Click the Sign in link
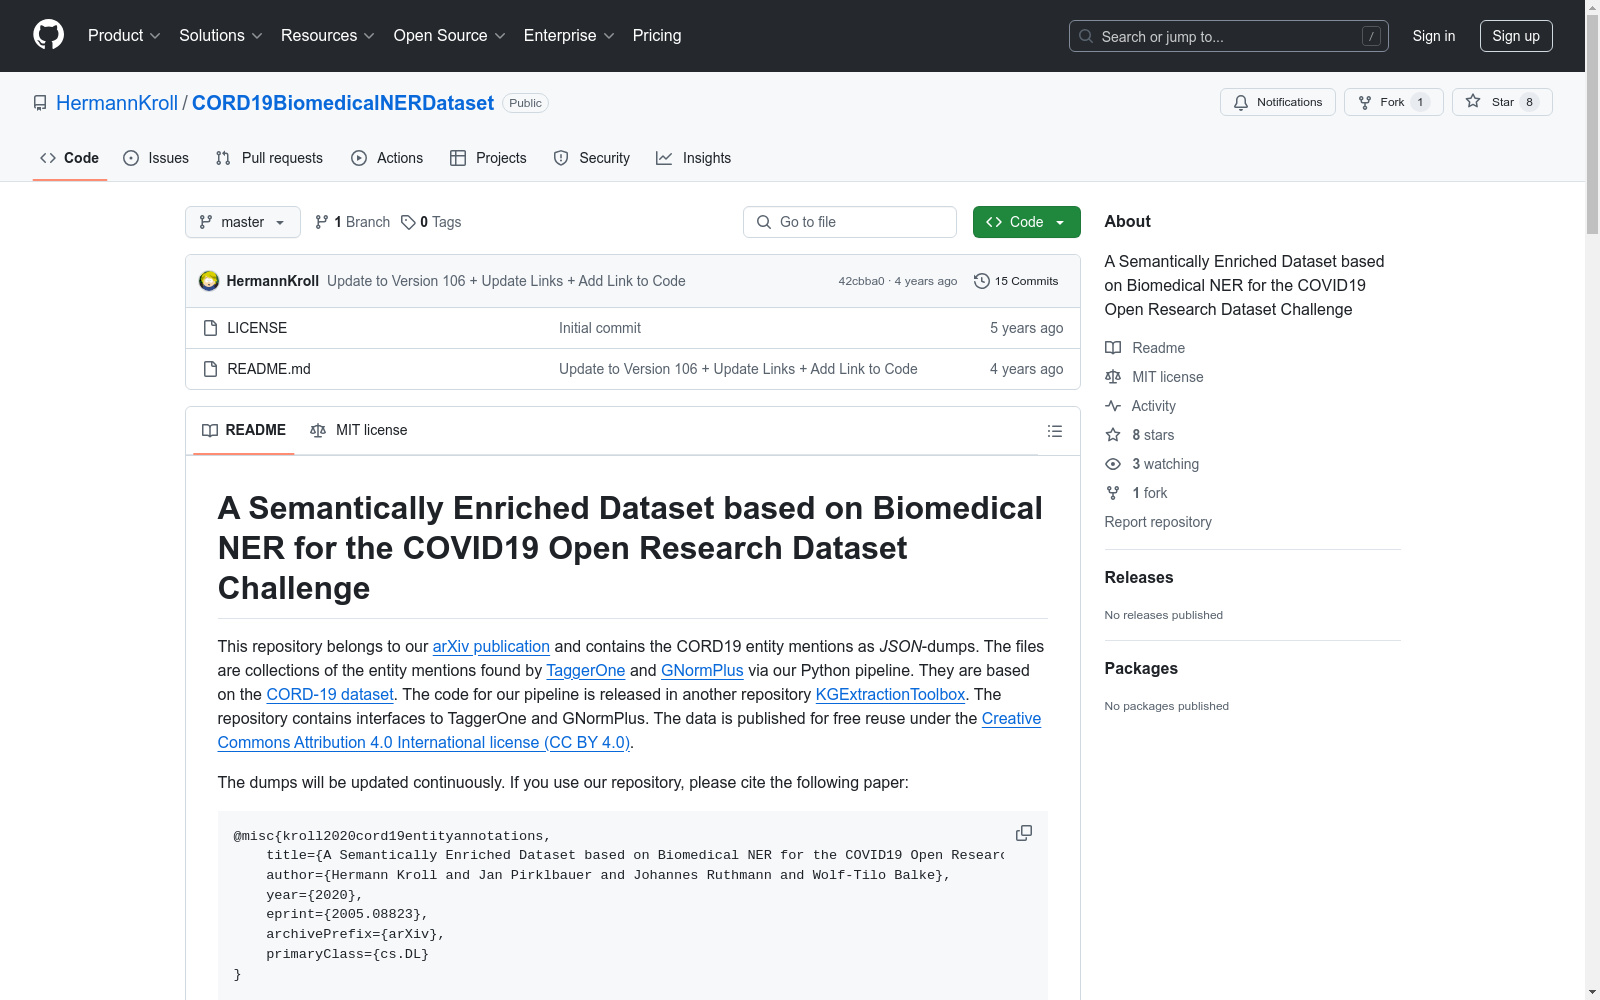Viewport: 1600px width, 1000px height. [x=1434, y=36]
